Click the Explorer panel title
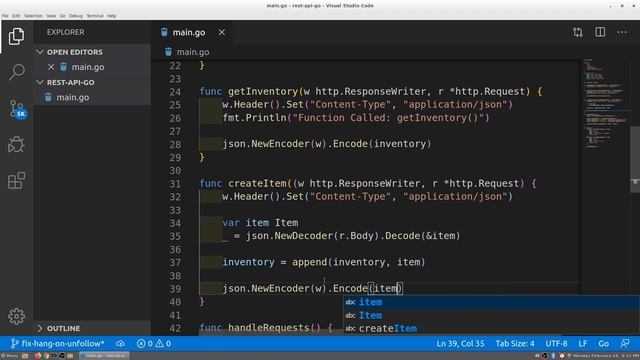This screenshot has width=640, height=360. (x=65, y=32)
